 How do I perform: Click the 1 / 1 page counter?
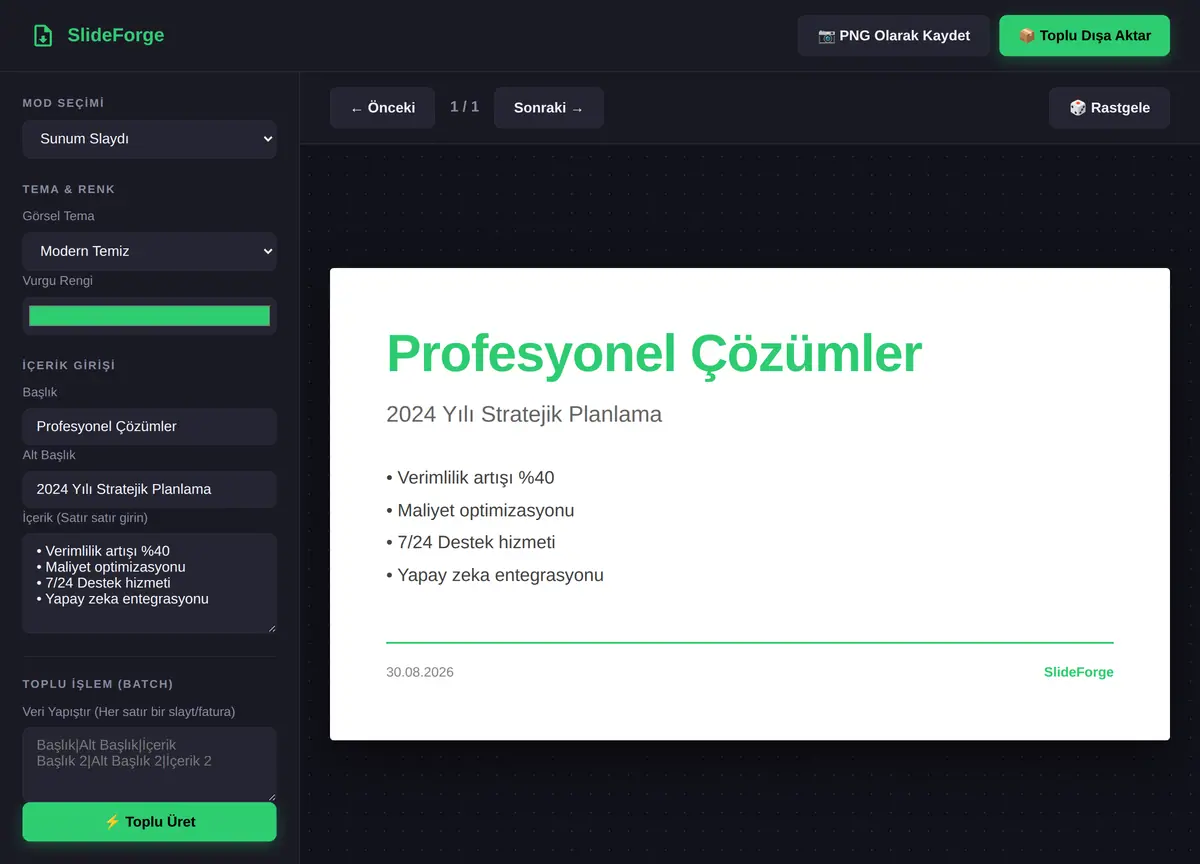point(464,107)
